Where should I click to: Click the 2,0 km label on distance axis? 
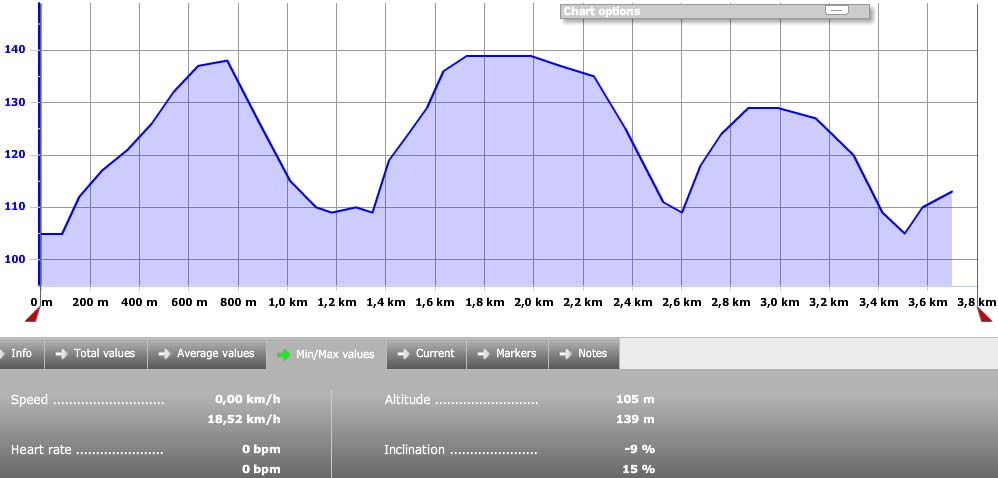(532, 302)
